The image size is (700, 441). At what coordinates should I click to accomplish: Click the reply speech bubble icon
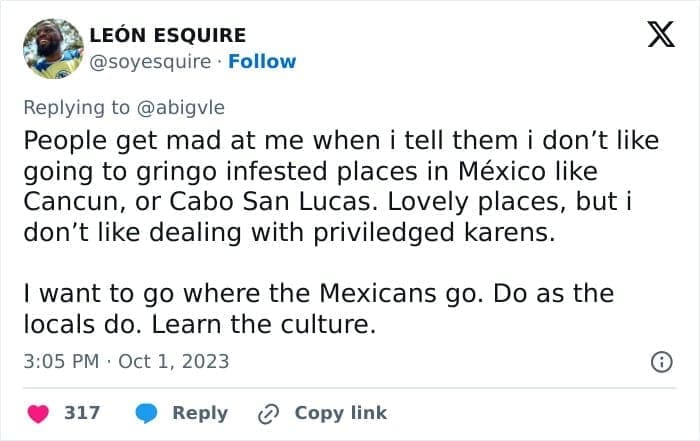[147, 412]
